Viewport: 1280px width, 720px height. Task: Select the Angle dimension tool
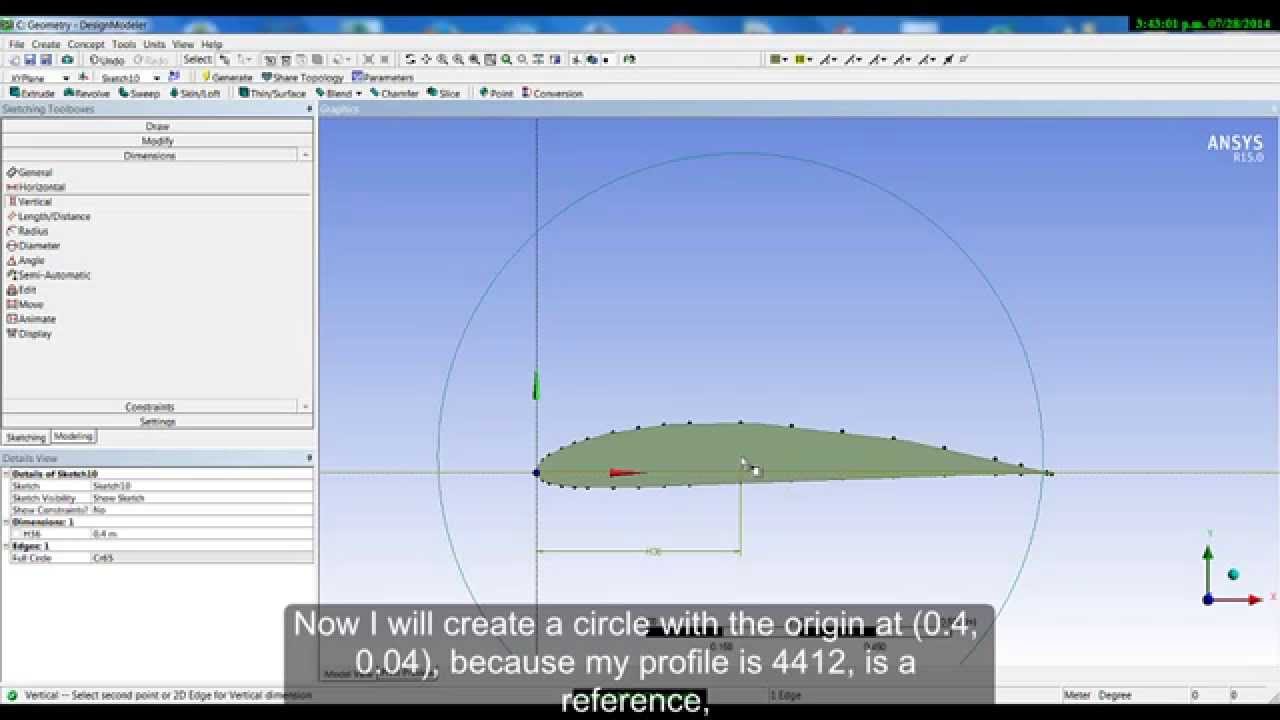(x=26, y=260)
